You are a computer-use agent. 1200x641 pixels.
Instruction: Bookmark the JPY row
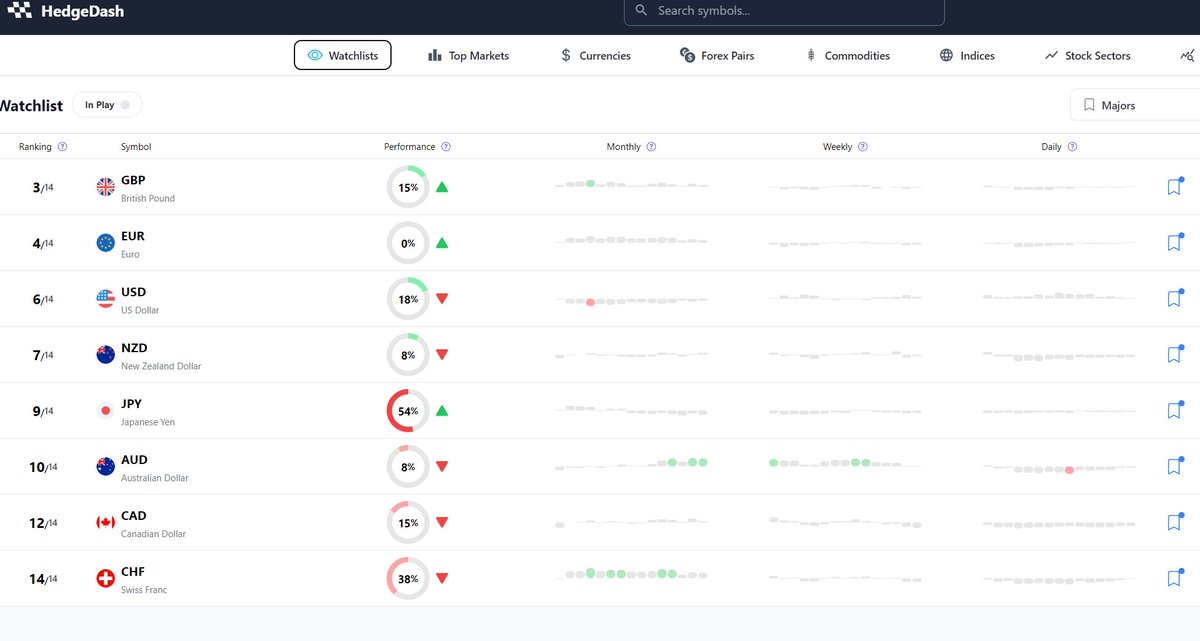[x=1174, y=411]
